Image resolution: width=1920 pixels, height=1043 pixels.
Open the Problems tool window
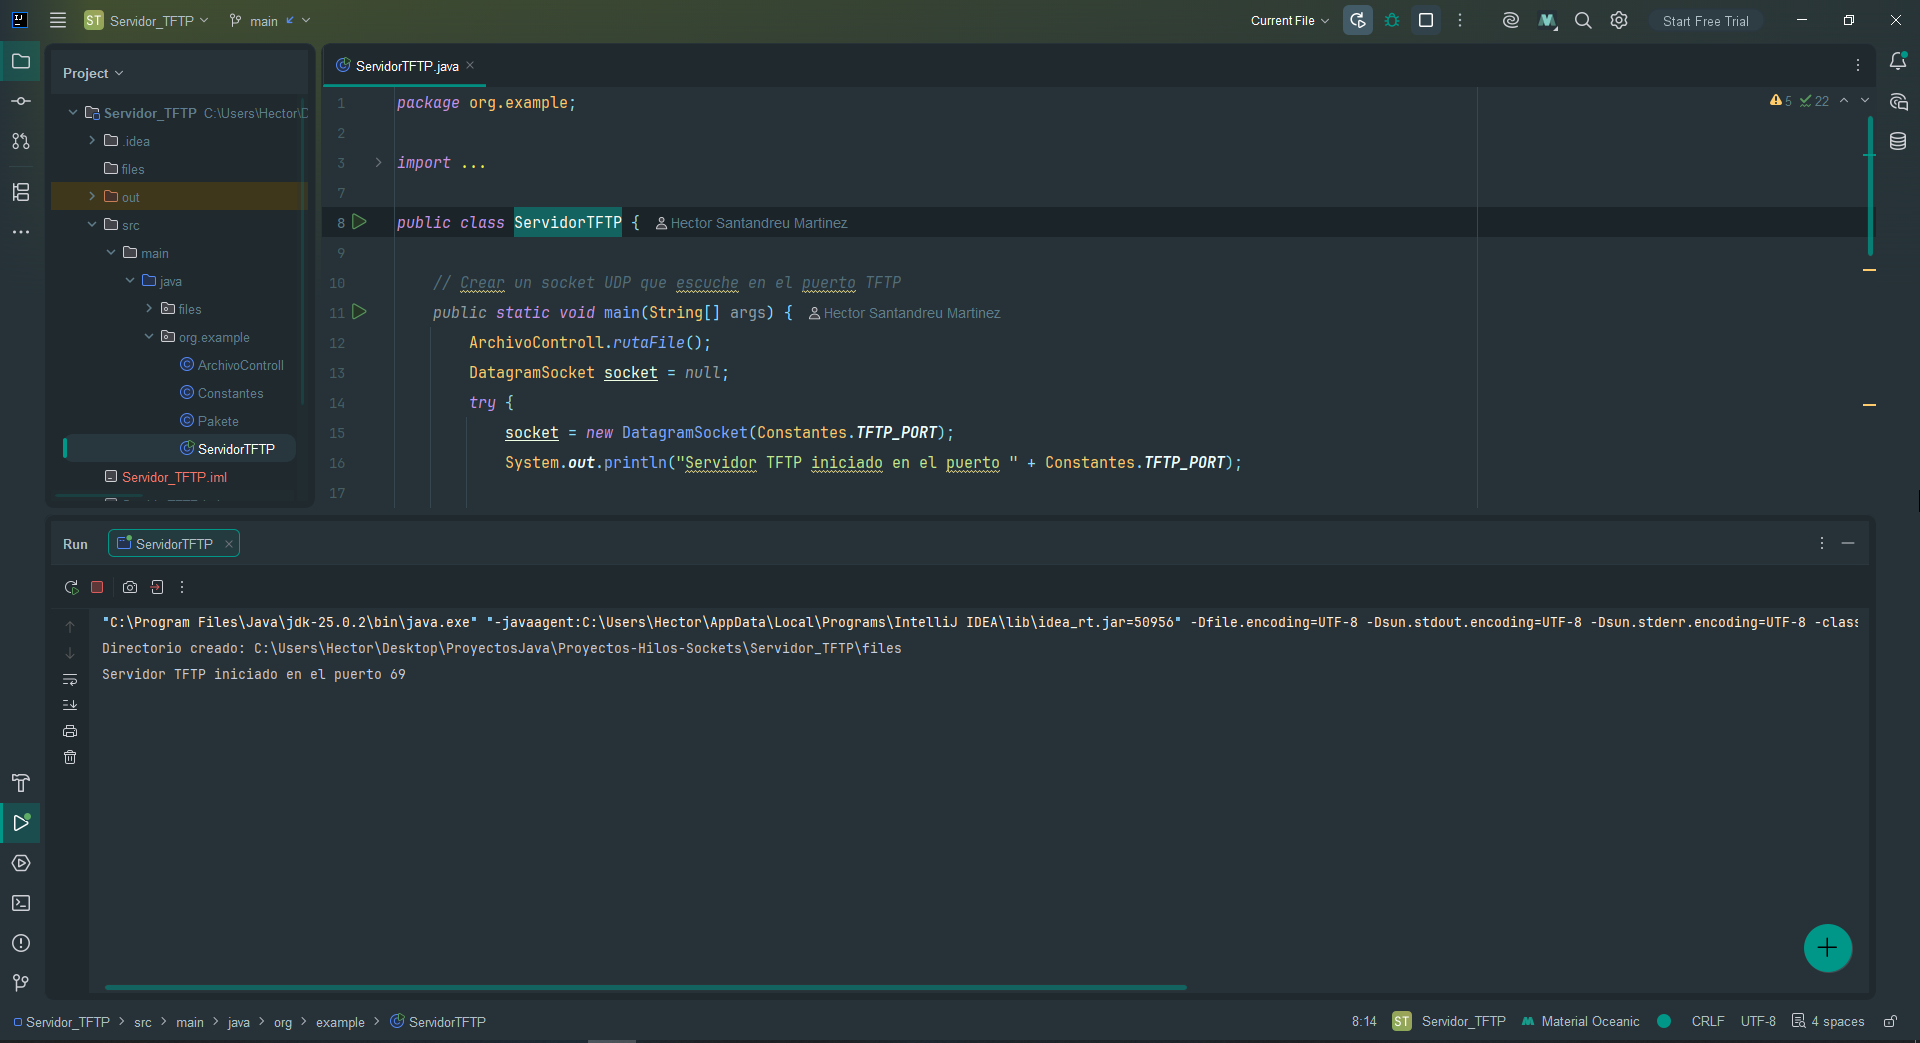pos(21,943)
